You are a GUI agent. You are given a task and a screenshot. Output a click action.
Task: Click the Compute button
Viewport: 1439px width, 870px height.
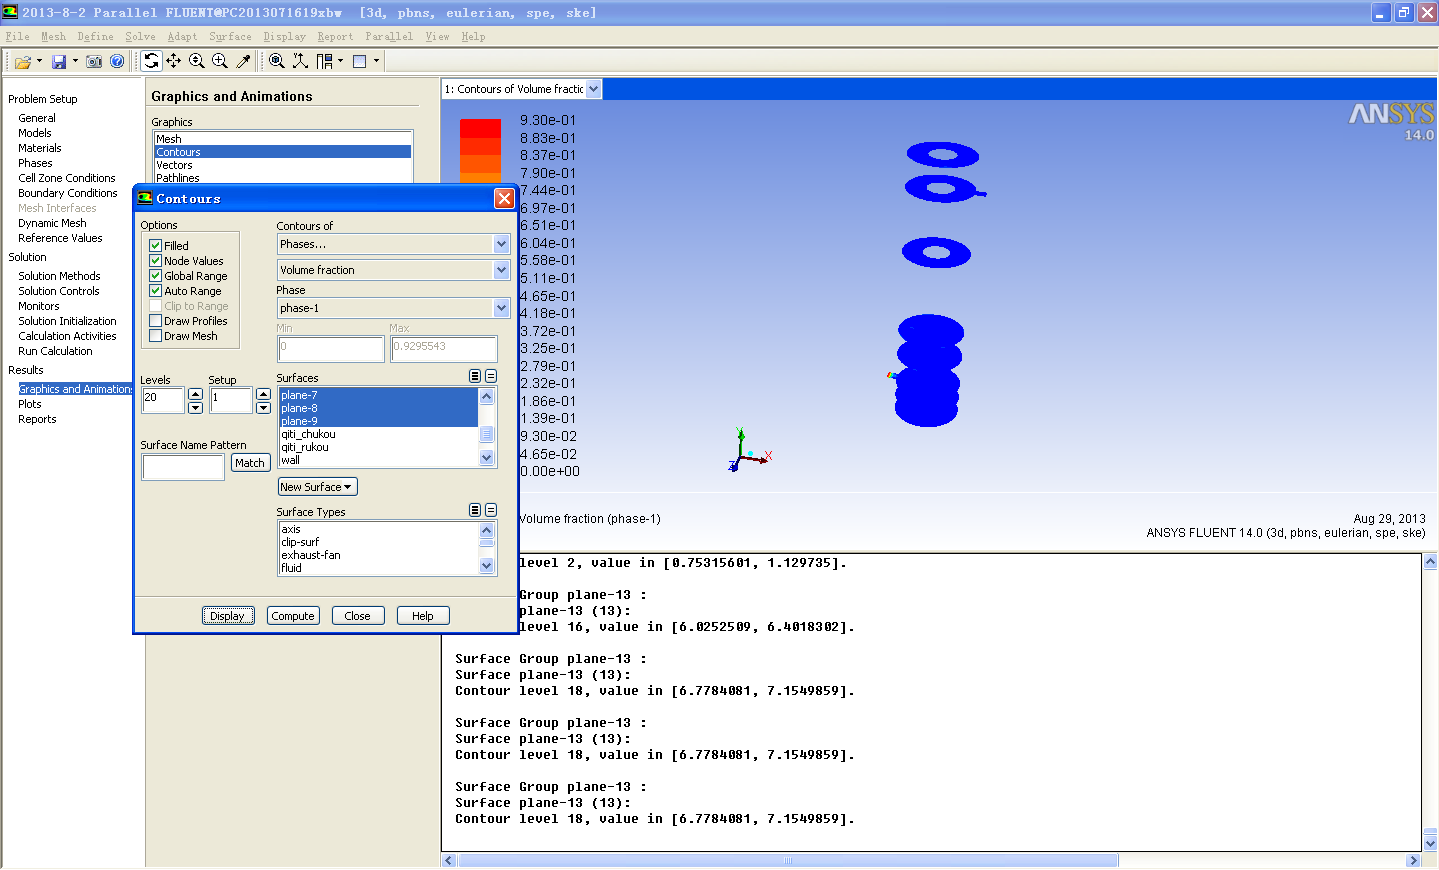[x=293, y=616]
